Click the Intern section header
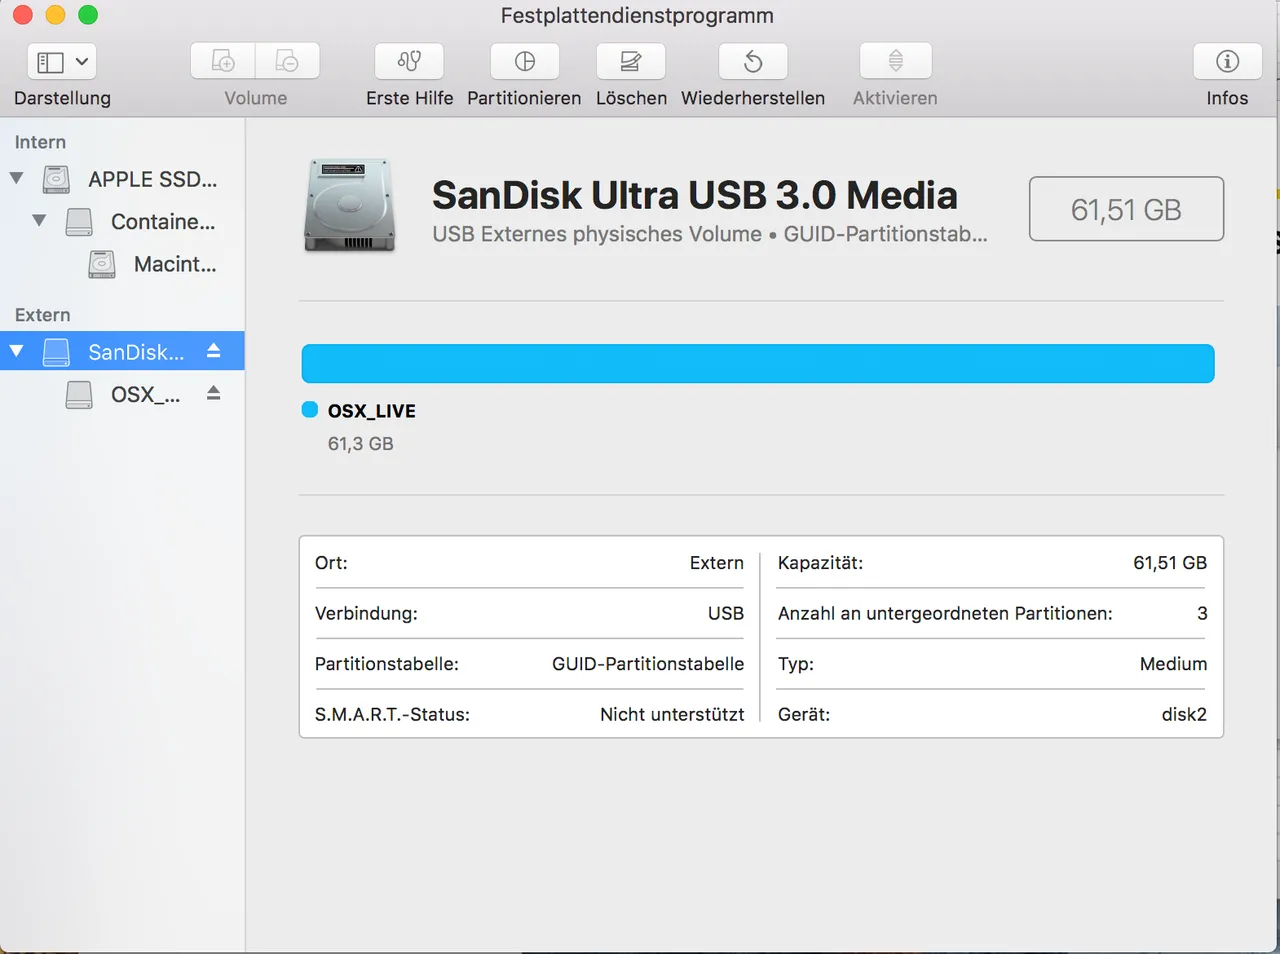This screenshot has width=1280, height=954. coord(40,142)
